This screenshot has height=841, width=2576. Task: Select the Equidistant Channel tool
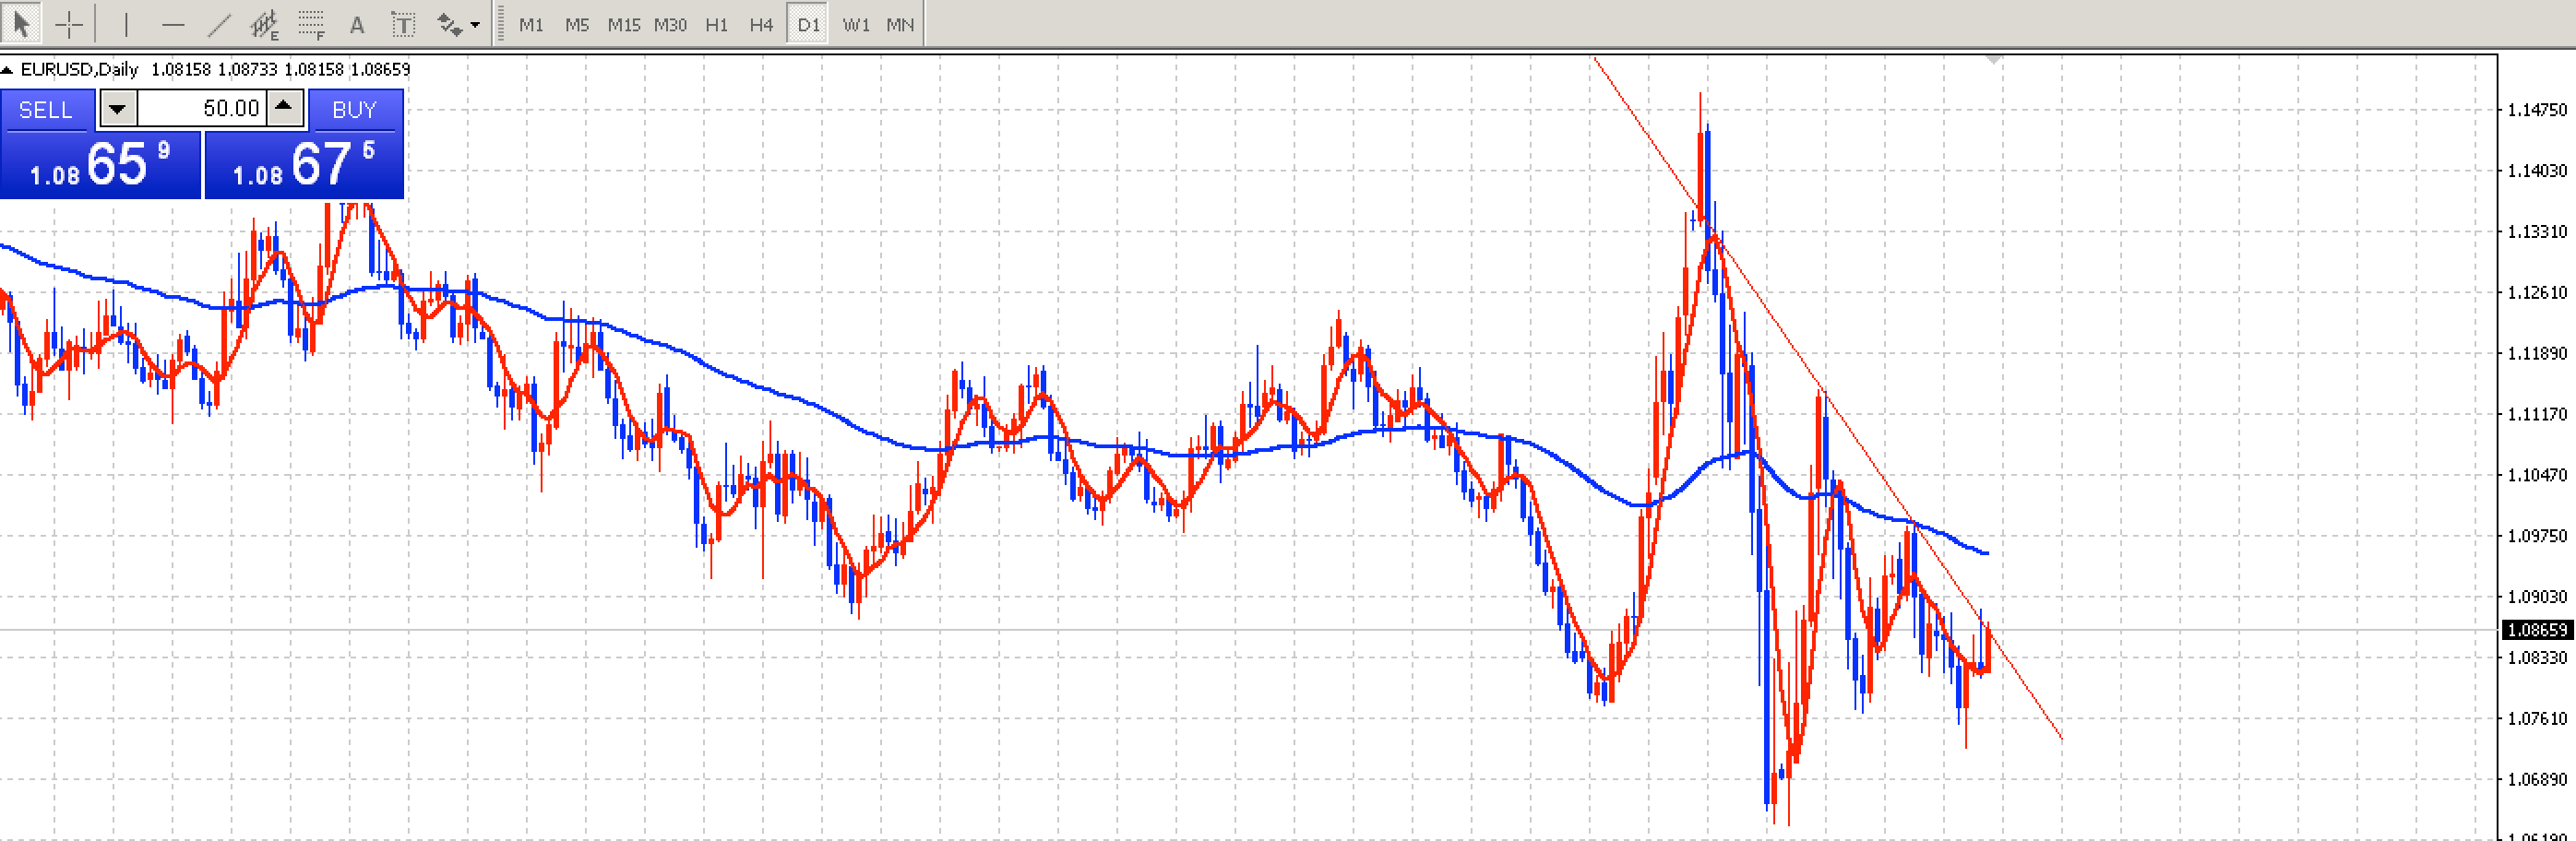click(x=265, y=24)
